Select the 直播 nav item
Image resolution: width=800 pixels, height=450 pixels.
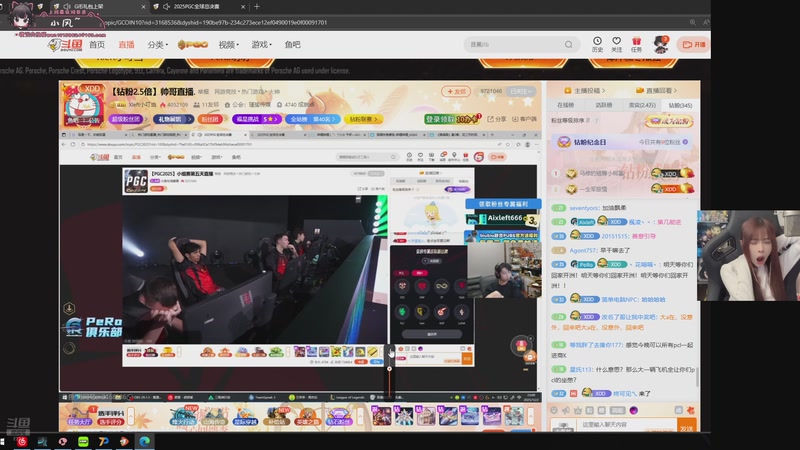[126, 45]
